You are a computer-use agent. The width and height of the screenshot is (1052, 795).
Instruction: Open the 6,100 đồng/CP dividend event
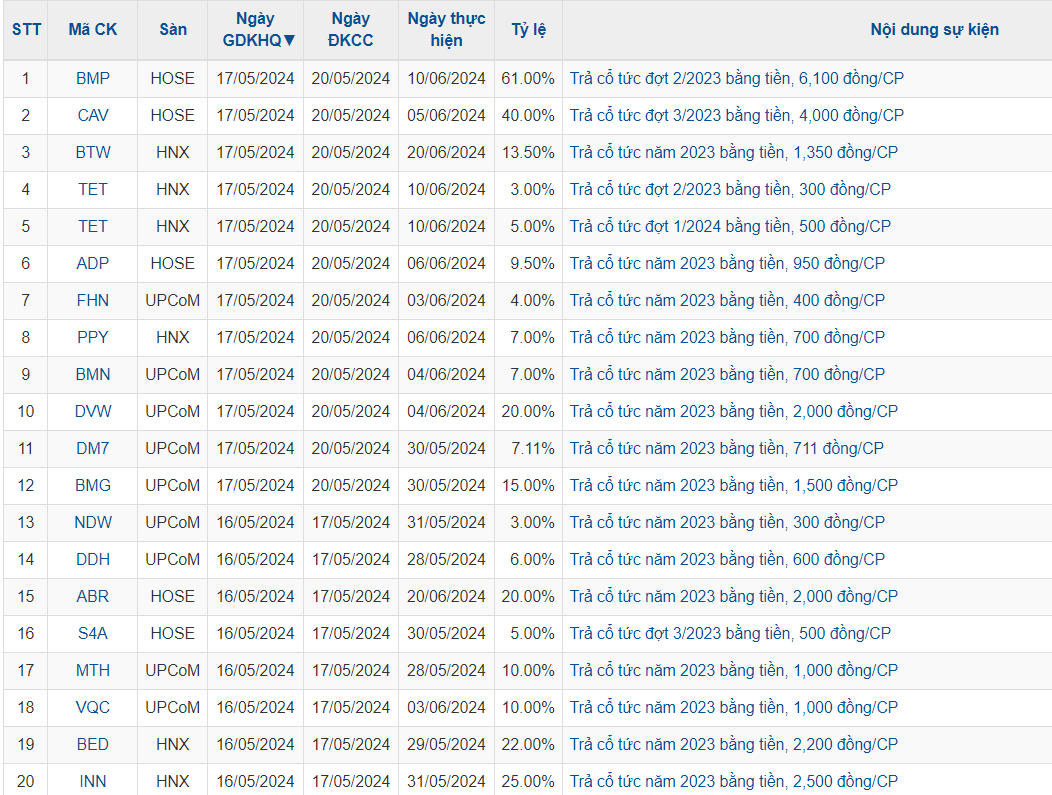coord(736,78)
